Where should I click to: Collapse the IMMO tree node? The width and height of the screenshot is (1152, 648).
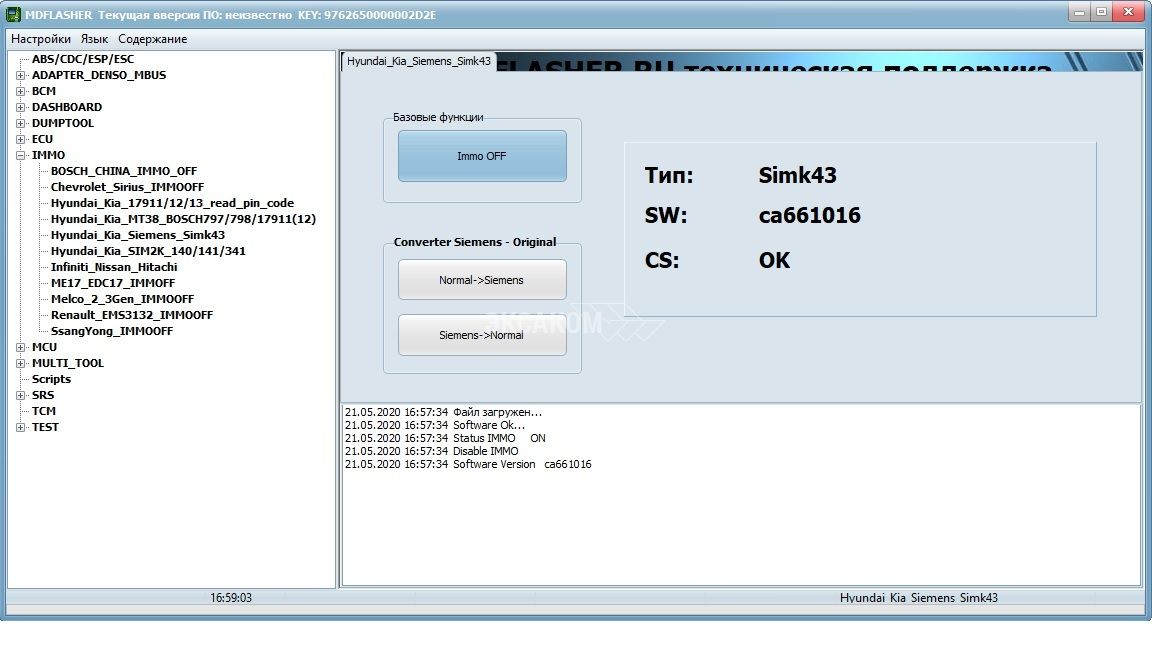tap(21, 155)
